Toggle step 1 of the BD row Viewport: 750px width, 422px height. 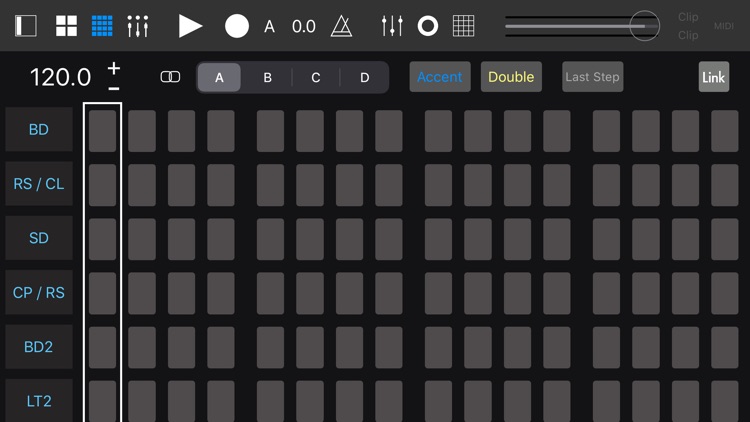(x=102, y=131)
